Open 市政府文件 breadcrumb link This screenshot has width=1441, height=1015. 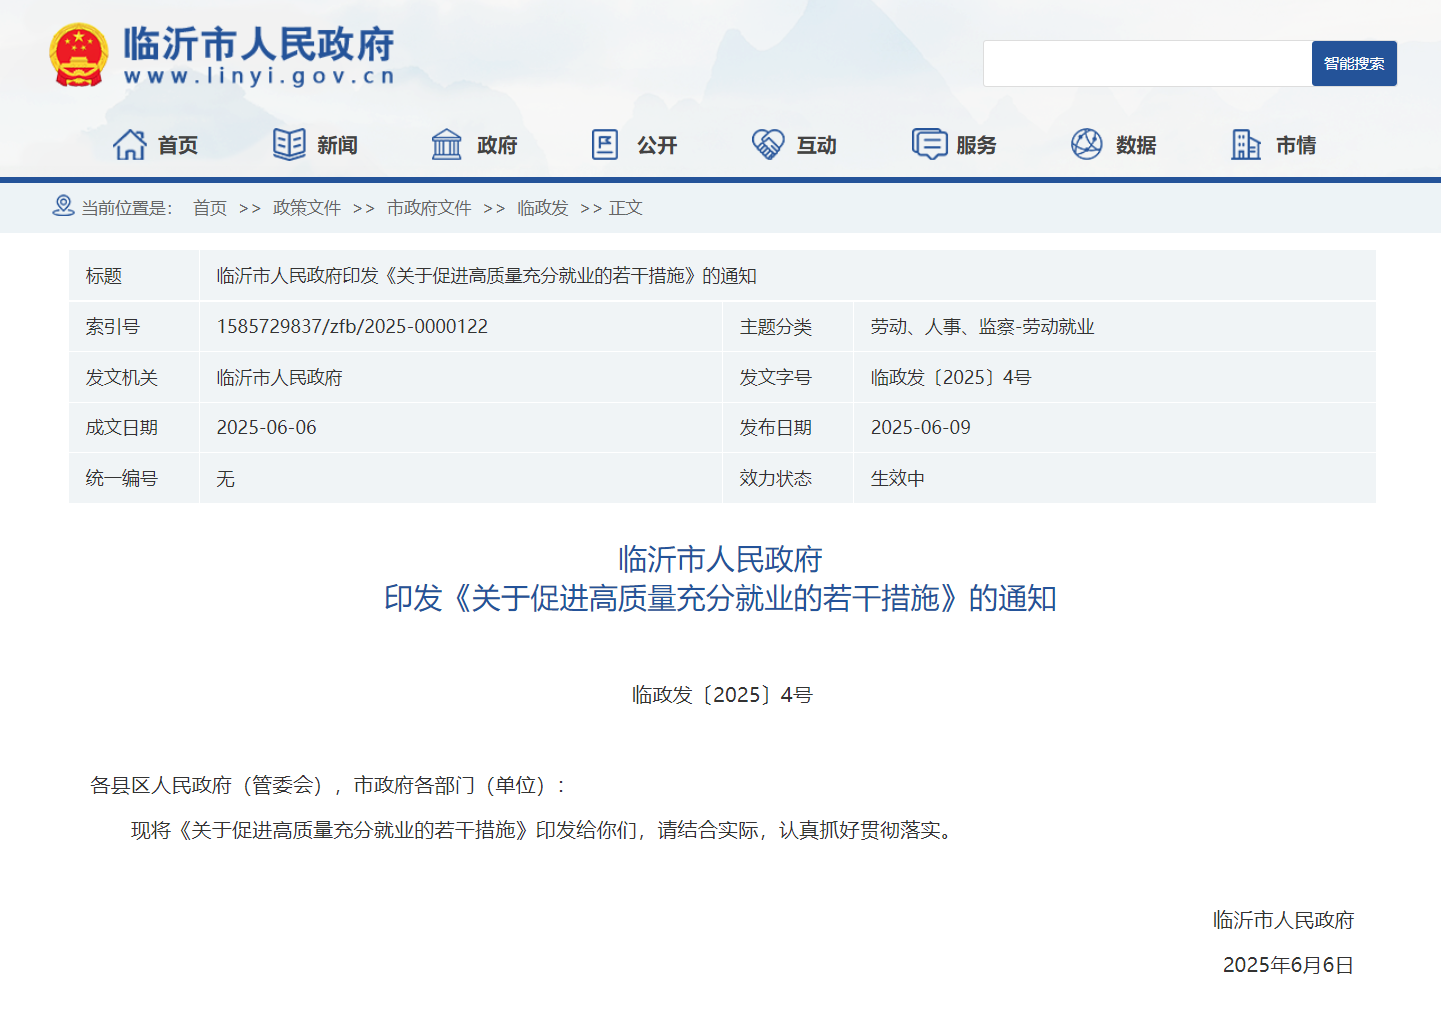(x=429, y=208)
